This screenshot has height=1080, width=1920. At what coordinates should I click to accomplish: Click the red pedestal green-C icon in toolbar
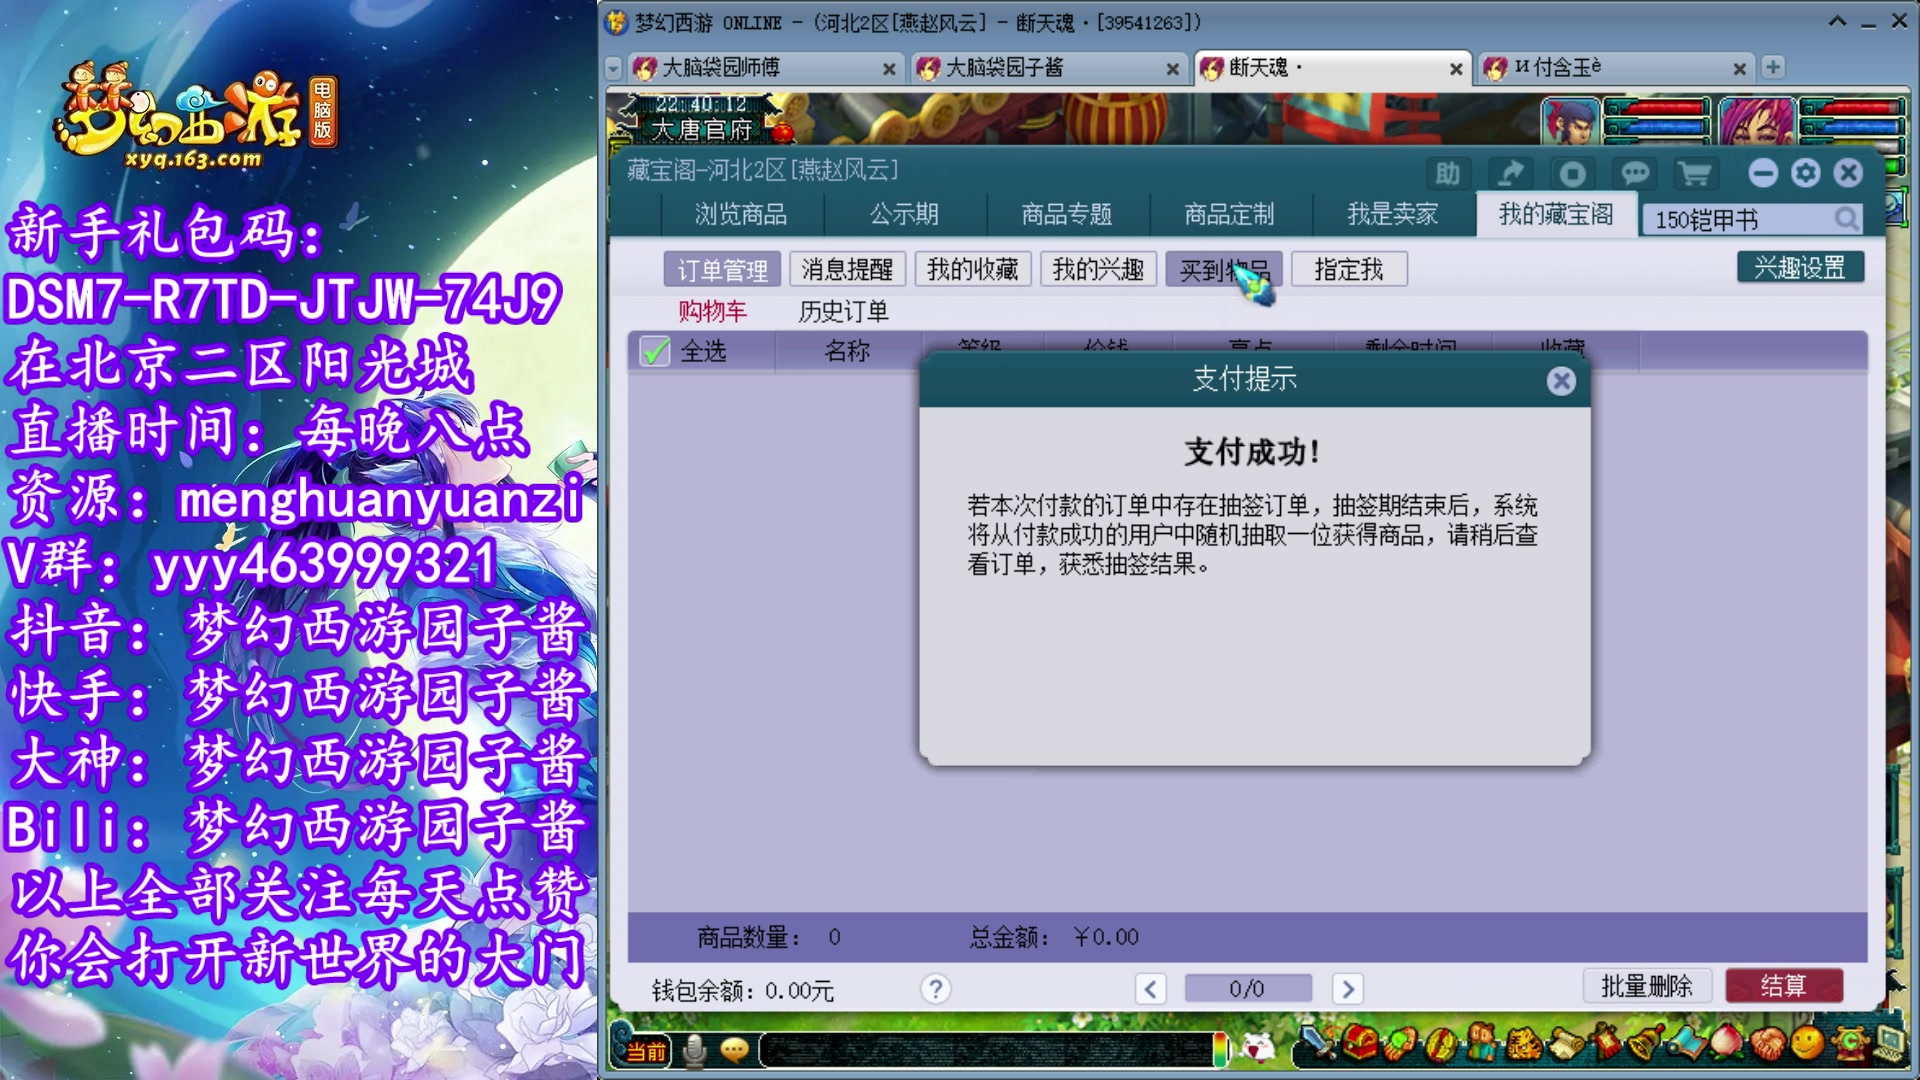pyautogui.click(x=1850, y=1043)
